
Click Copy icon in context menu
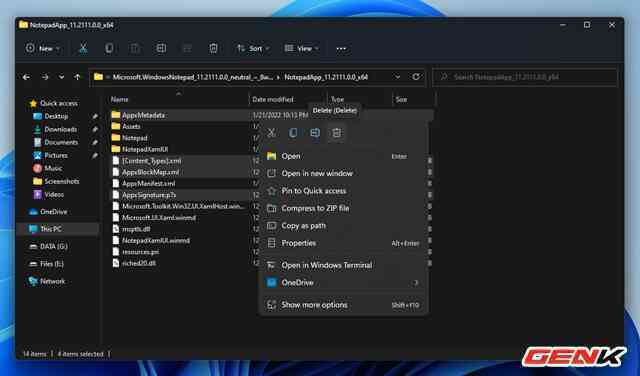[x=293, y=133]
